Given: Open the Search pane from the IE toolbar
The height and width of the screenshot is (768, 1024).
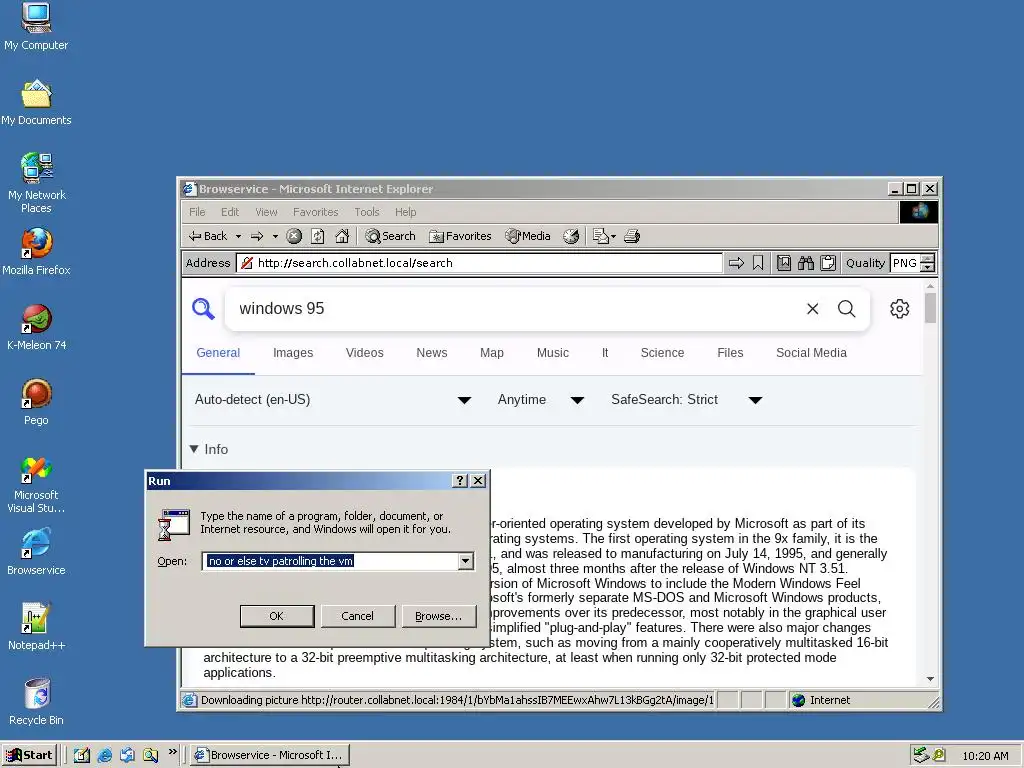Looking at the screenshot, I should [391, 236].
